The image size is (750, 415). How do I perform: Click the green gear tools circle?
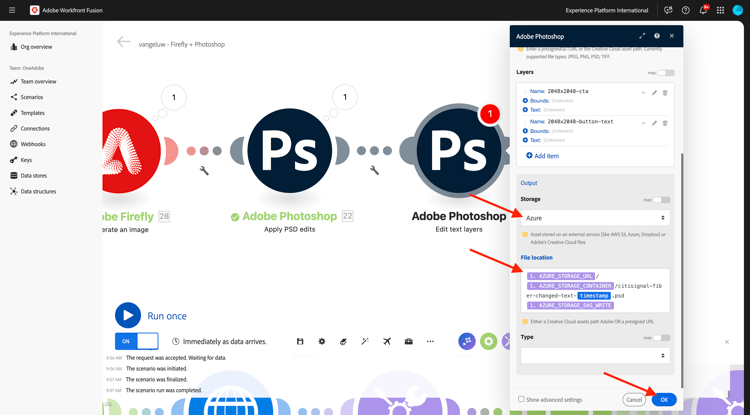[x=488, y=341]
